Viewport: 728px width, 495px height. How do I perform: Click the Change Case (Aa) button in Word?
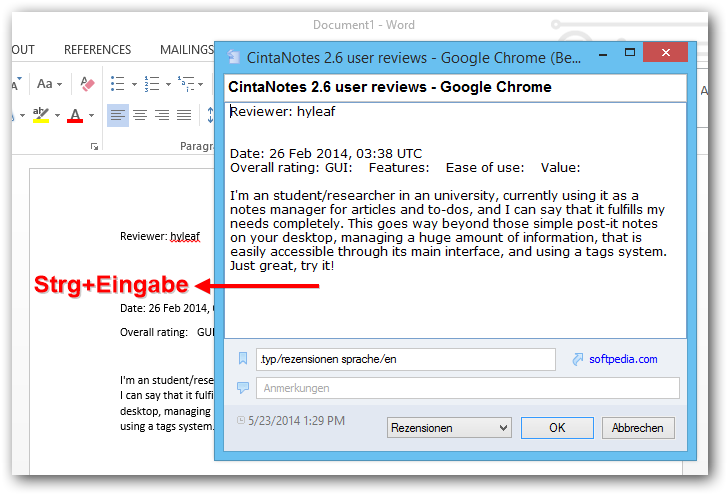tap(45, 84)
